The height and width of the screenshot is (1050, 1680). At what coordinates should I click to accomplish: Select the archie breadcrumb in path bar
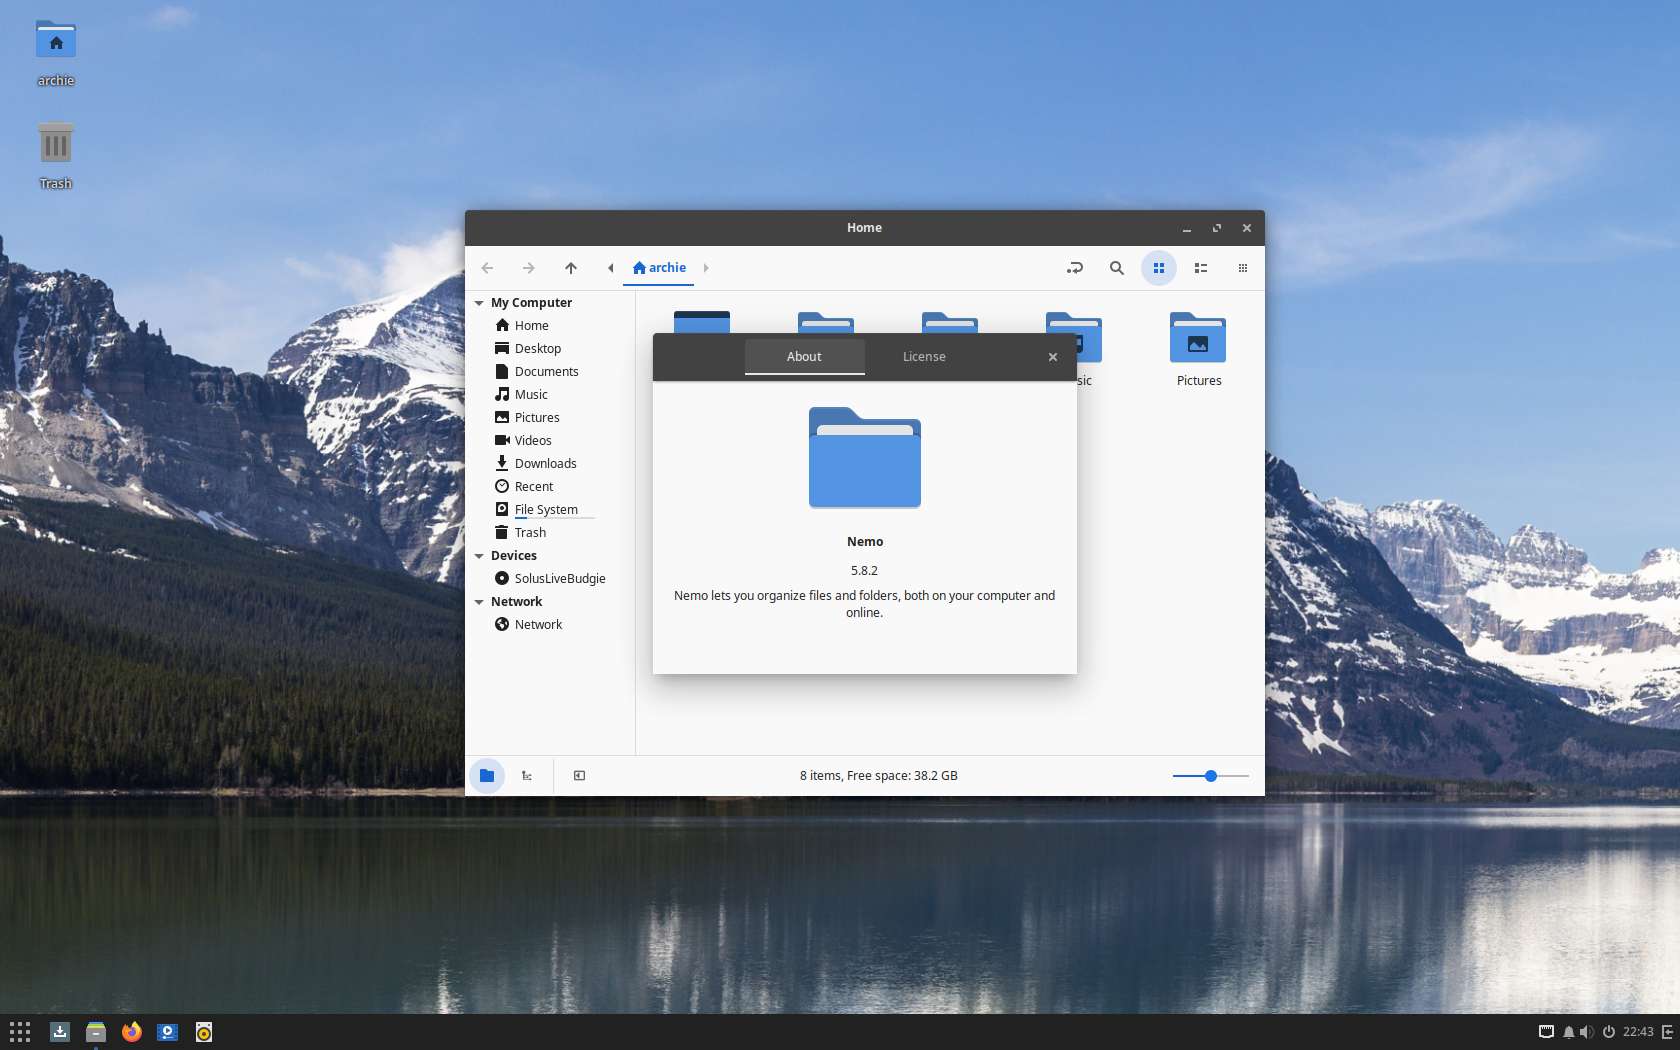pyautogui.click(x=659, y=268)
